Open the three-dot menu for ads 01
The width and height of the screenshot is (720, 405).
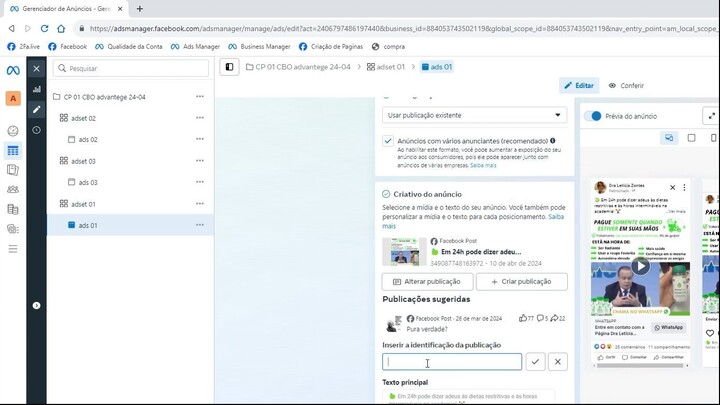(200, 225)
